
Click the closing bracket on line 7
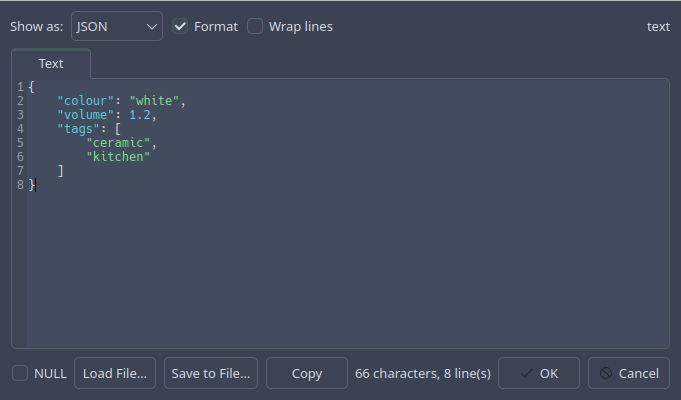click(x=61, y=171)
